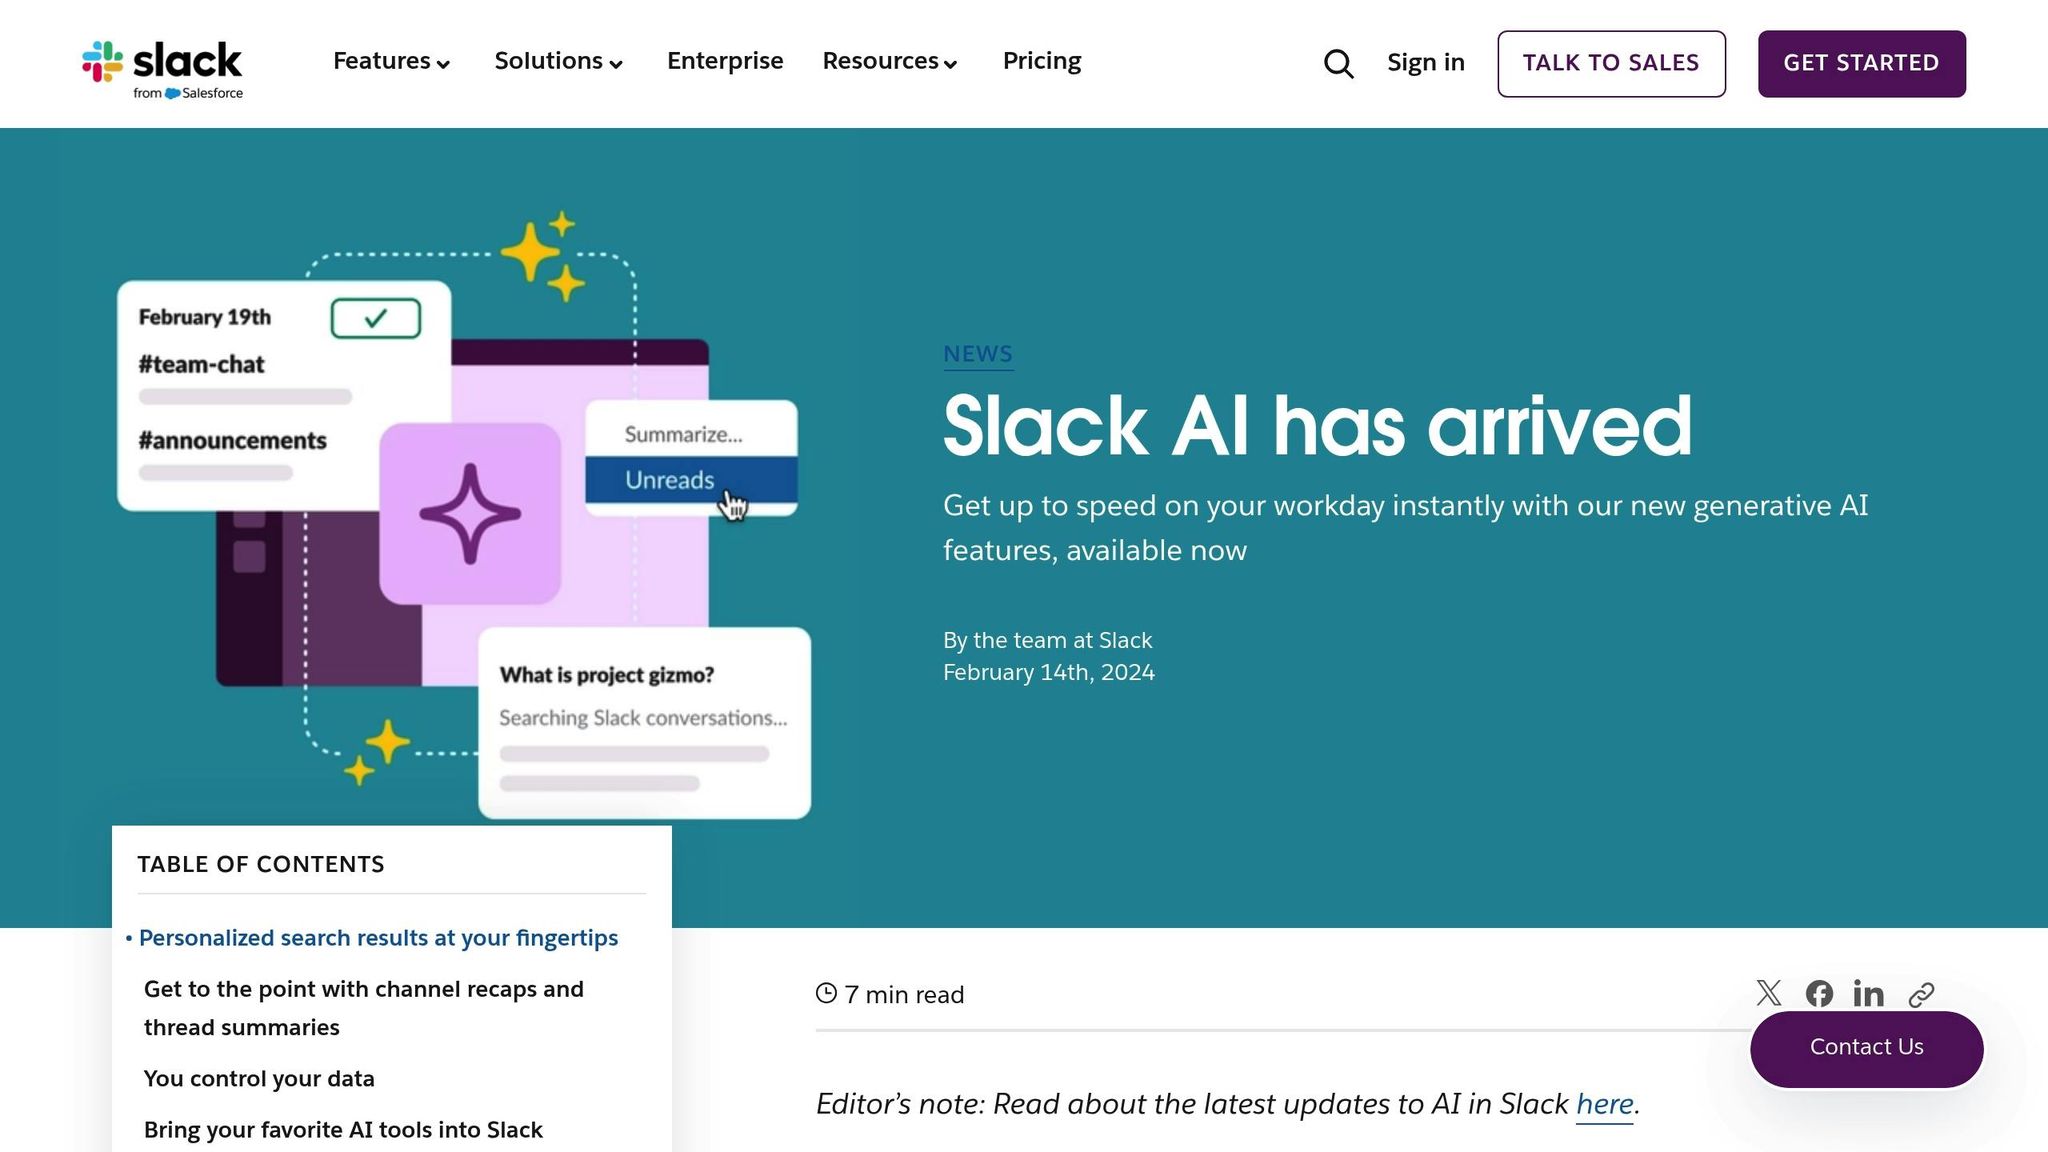Jump to Personalized search results section
This screenshot has height=1152, width=2048.
pos(378,938)
